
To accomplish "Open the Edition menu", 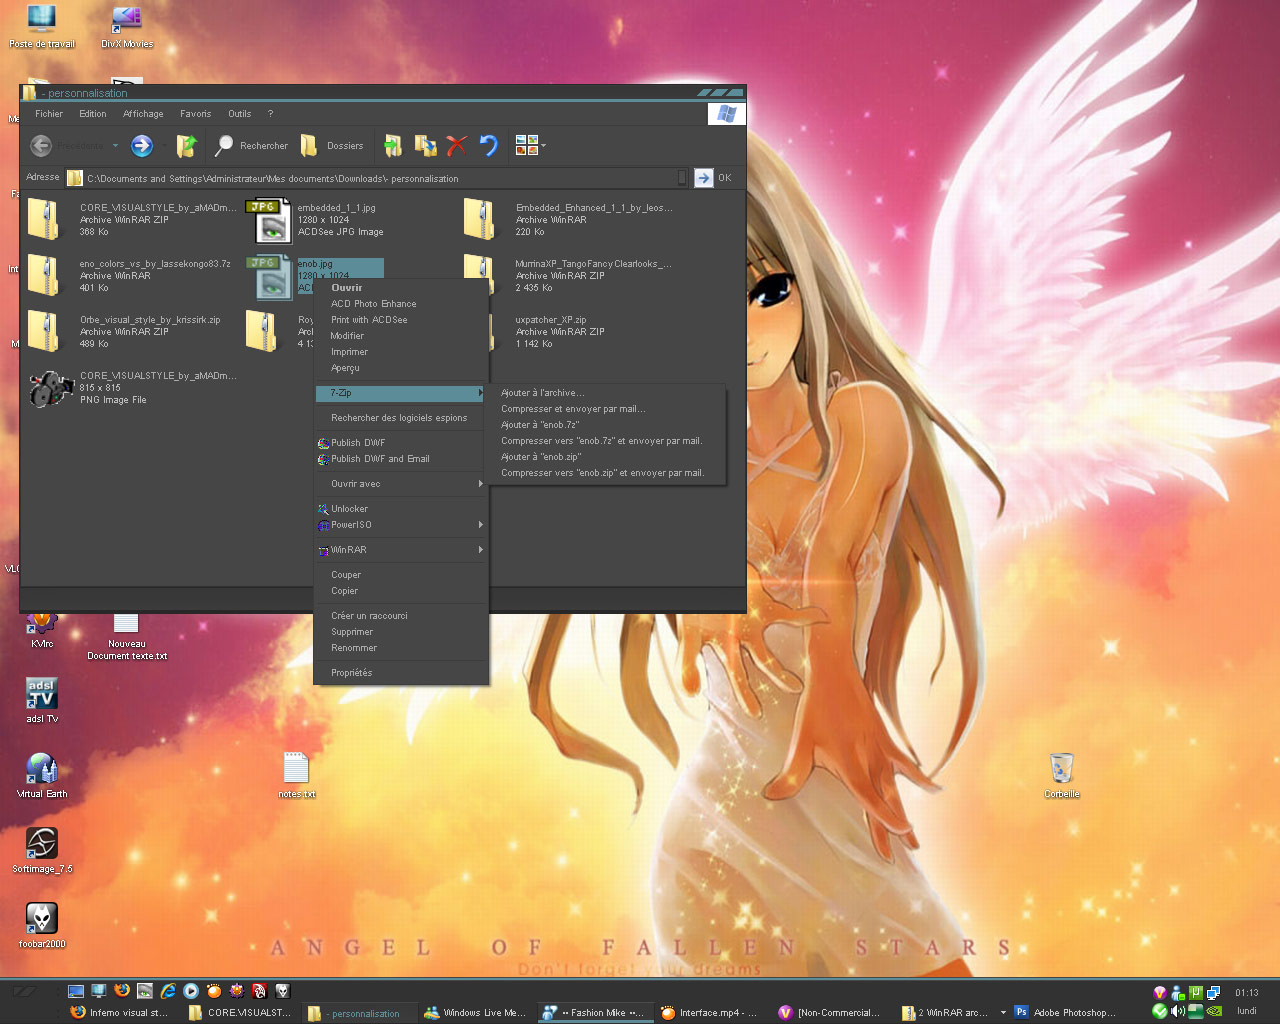I will coord(93,114).
